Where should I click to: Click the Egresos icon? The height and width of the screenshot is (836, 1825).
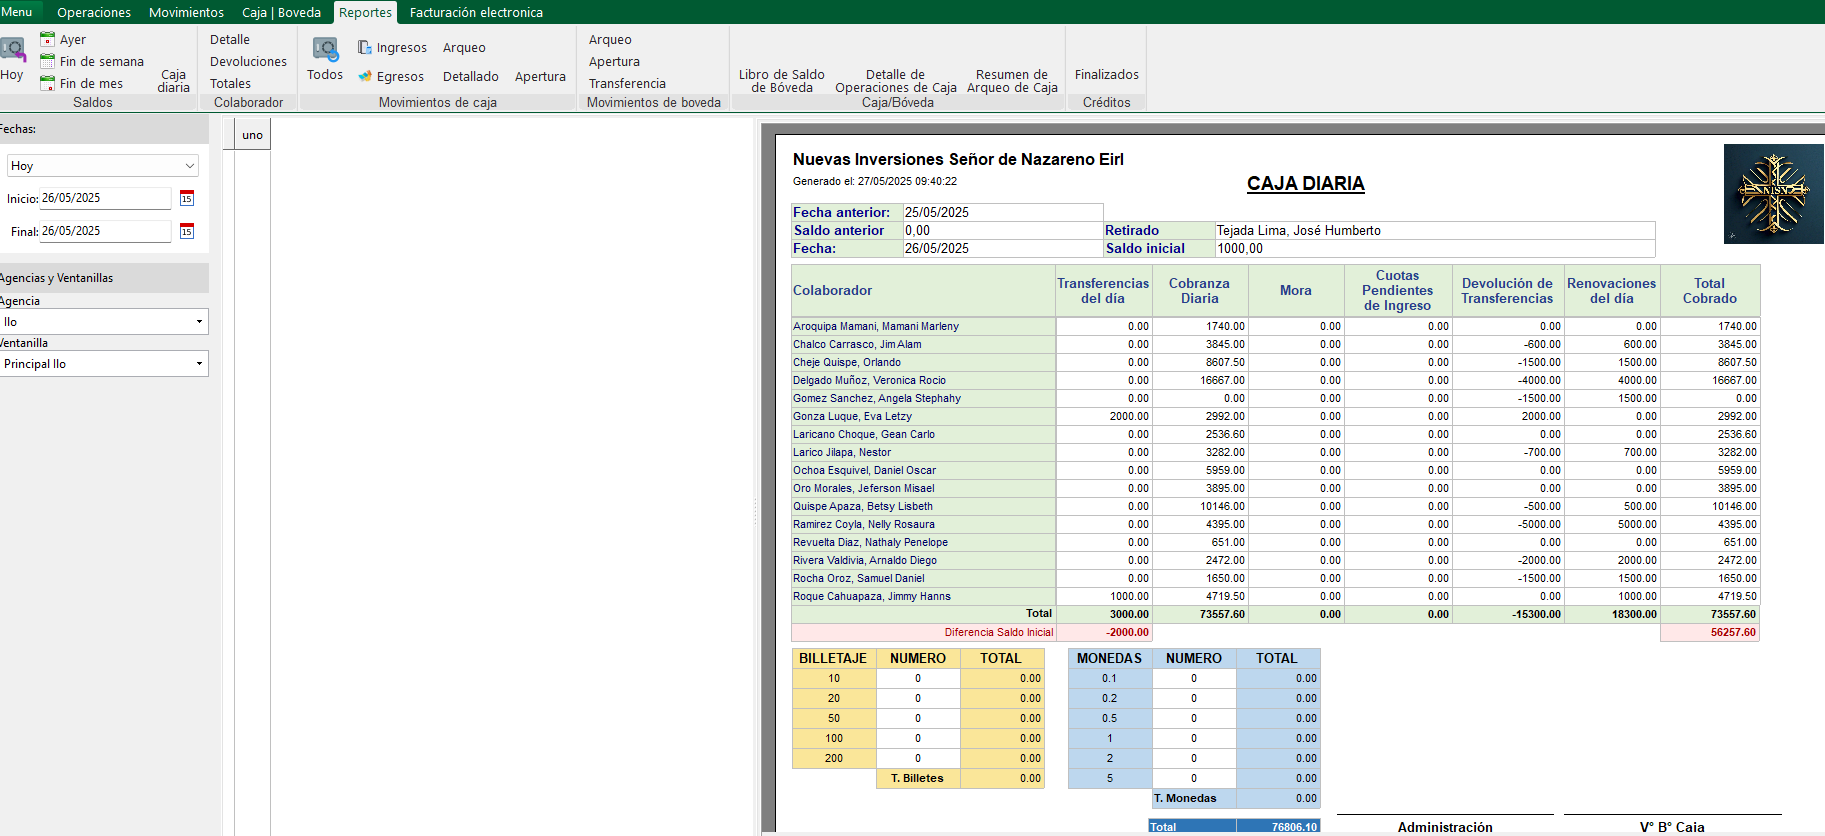click(x=365, y=76)
